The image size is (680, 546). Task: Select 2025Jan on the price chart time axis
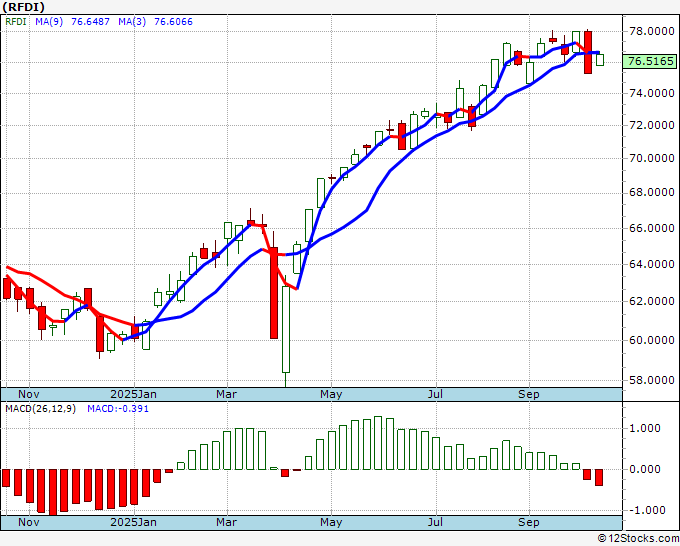[134, 394]
